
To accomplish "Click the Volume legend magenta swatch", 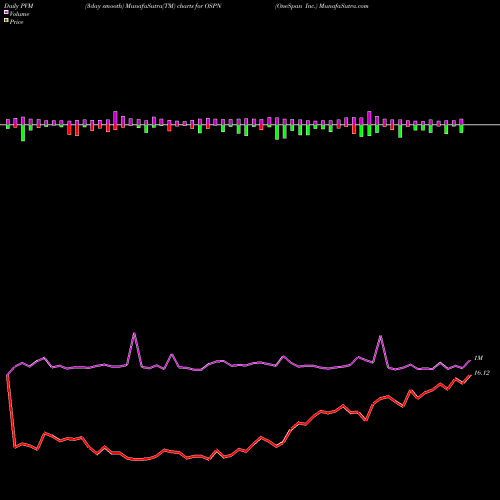I will 6,12.
